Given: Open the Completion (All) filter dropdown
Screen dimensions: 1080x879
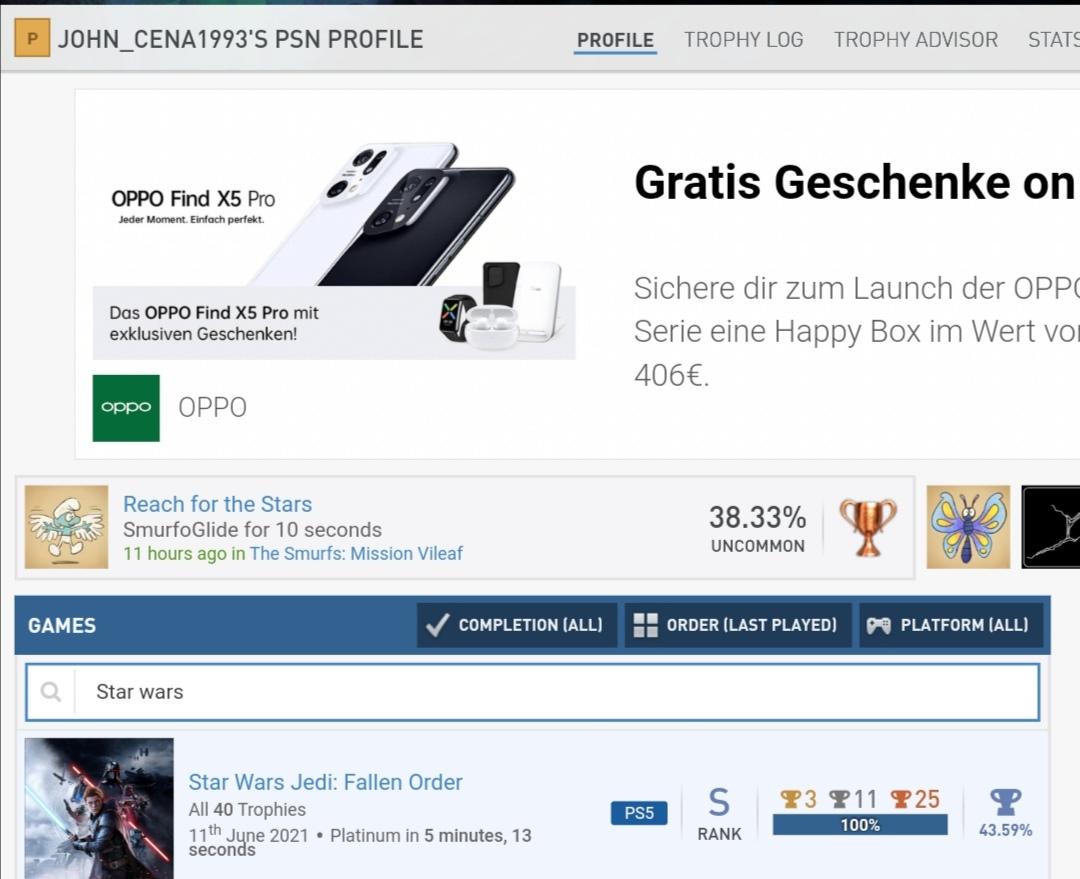Looking at the screenshot, I should [x=517, y=625].
